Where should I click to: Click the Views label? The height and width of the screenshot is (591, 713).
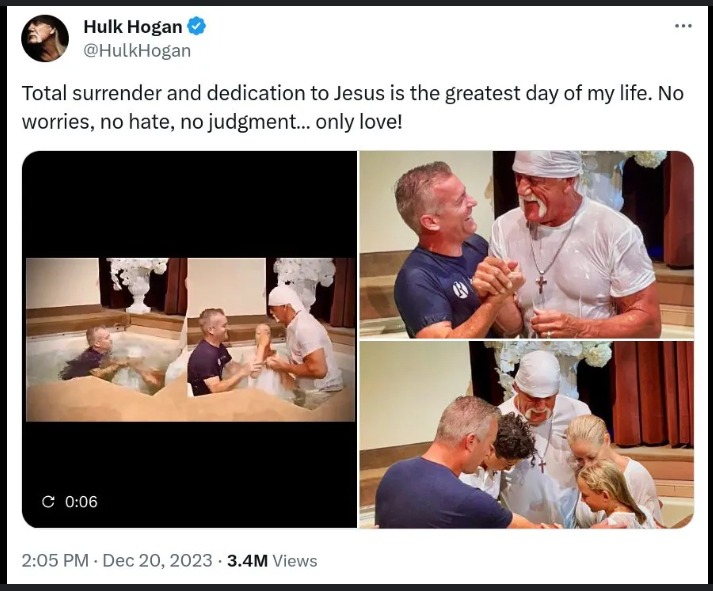(295, 561)
